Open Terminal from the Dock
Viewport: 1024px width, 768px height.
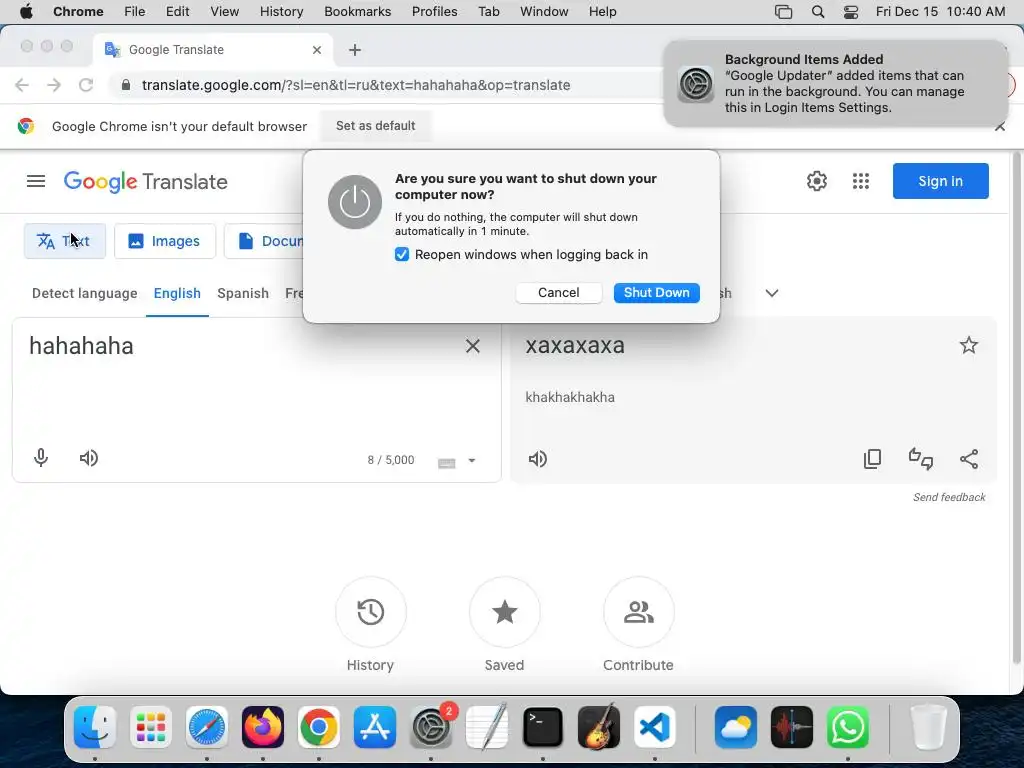tap(543, 727)
